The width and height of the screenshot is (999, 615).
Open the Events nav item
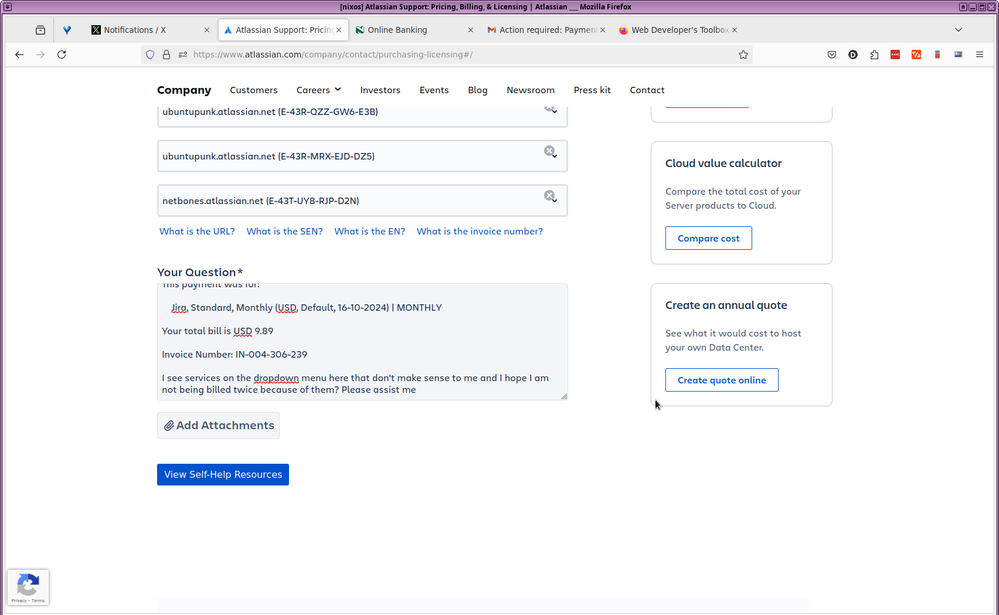tap(434, 90)
